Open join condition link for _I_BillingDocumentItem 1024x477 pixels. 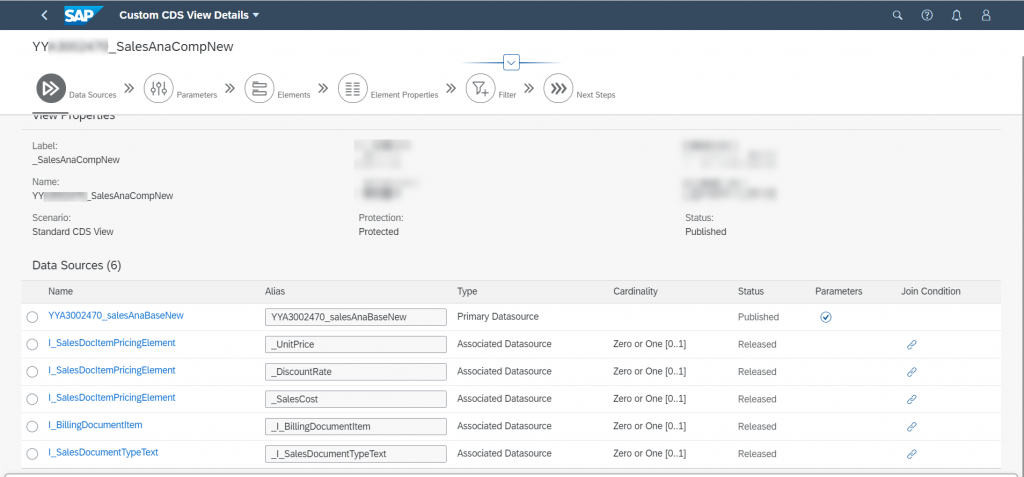click(912, 427)
